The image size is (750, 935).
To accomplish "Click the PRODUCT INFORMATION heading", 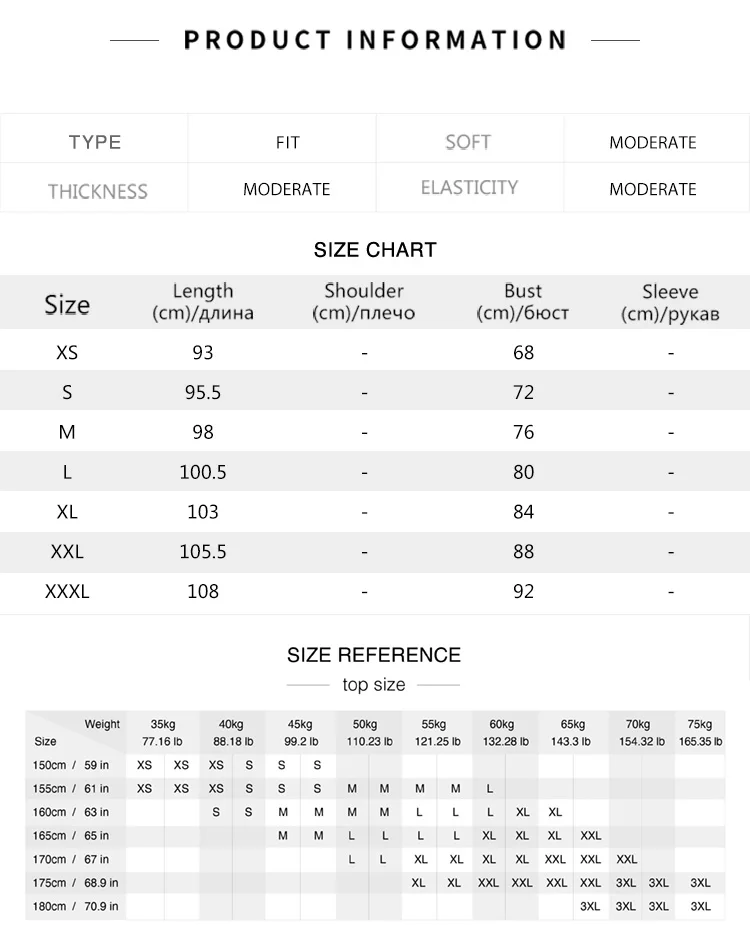I will click(x=375, y=40).
